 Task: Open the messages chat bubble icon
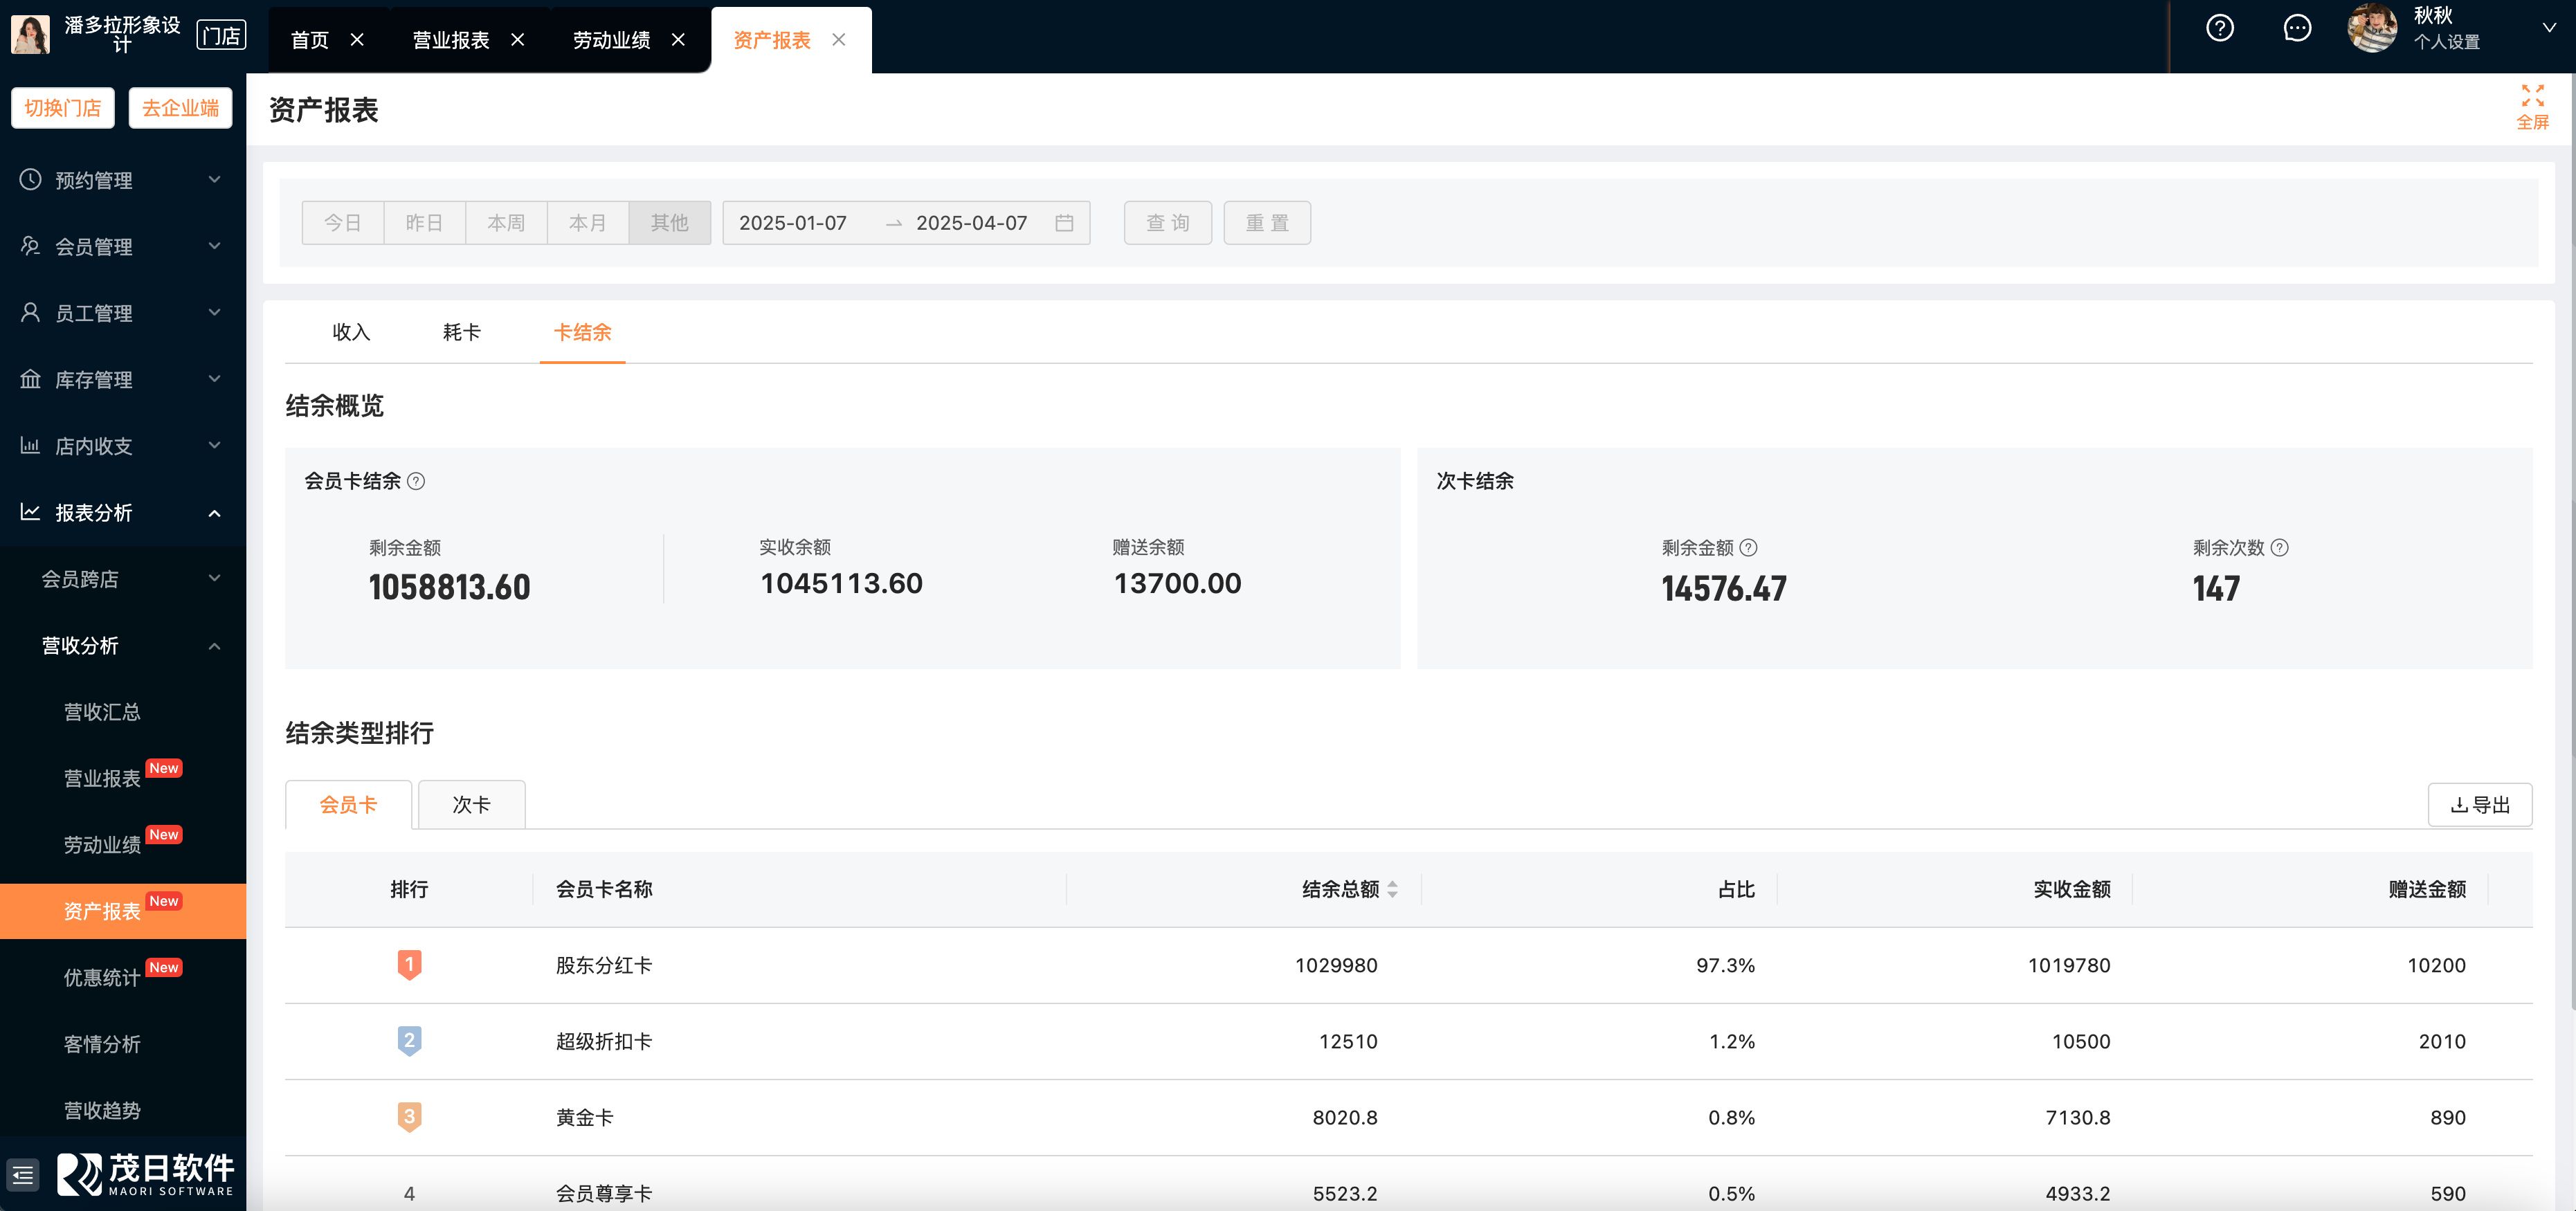2297,28
